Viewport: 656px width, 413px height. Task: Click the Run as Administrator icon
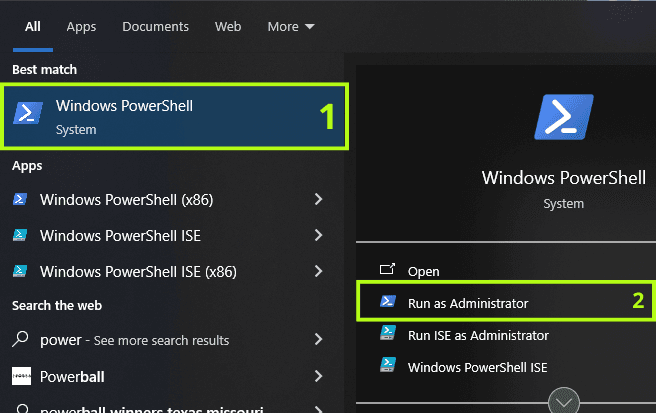(x=388, y=301)
